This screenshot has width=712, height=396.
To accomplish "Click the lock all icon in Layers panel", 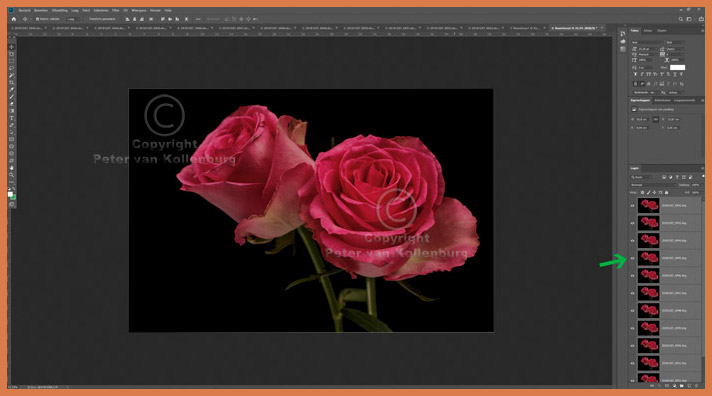I will click(667, 193).
